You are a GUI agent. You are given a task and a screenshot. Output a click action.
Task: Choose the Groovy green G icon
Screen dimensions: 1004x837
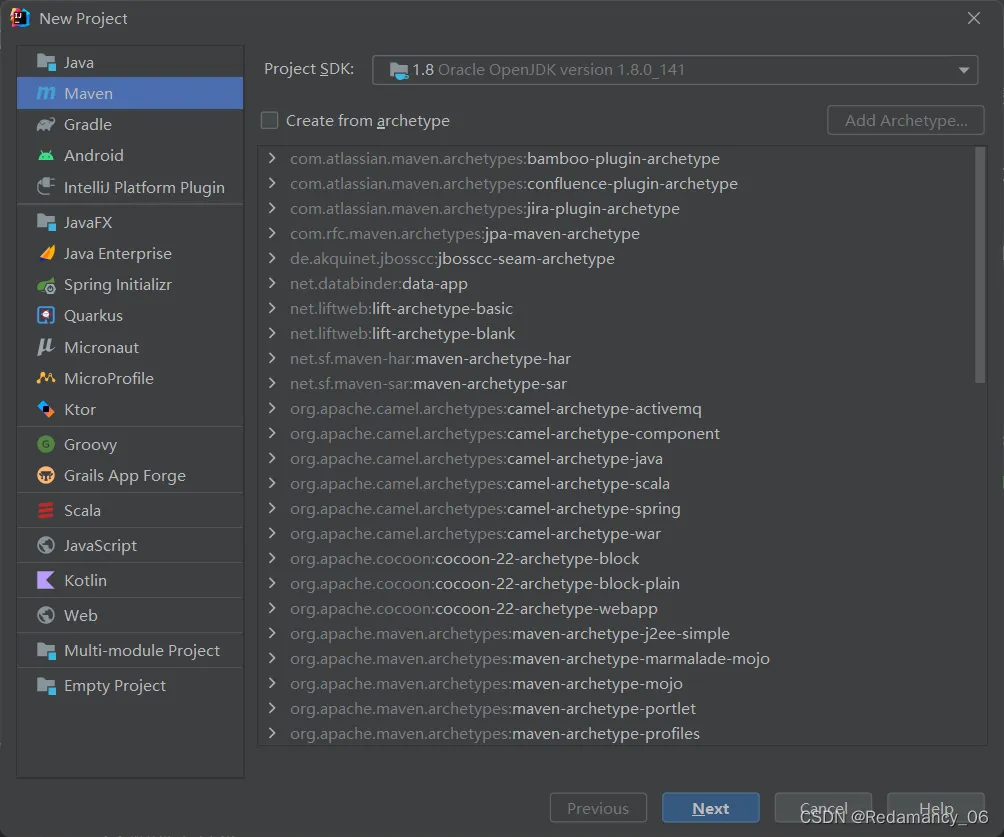46,444
